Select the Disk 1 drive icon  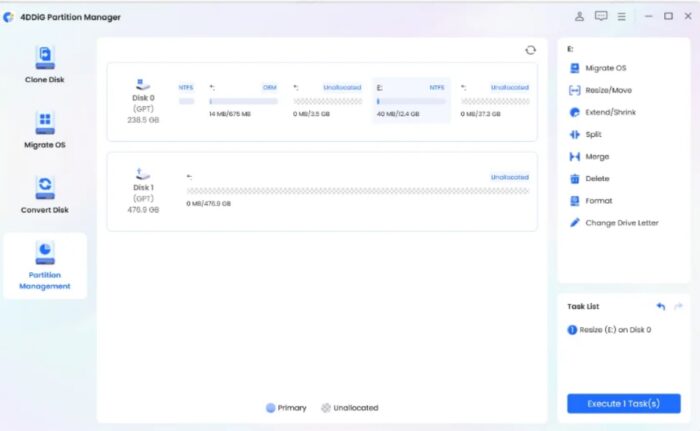tap(143, 174)
